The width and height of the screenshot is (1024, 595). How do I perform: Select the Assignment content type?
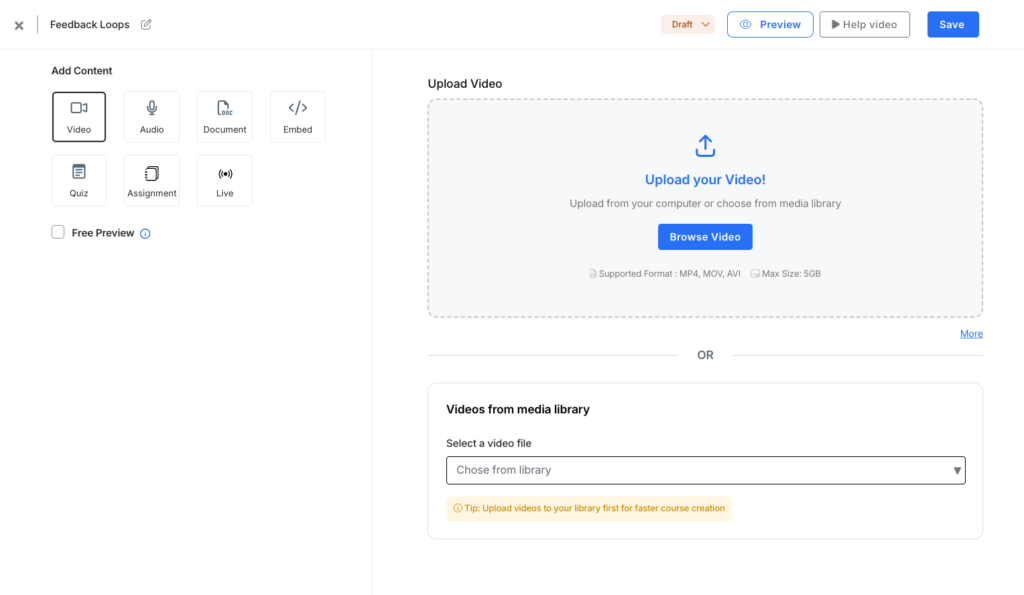tap(151, 180)
